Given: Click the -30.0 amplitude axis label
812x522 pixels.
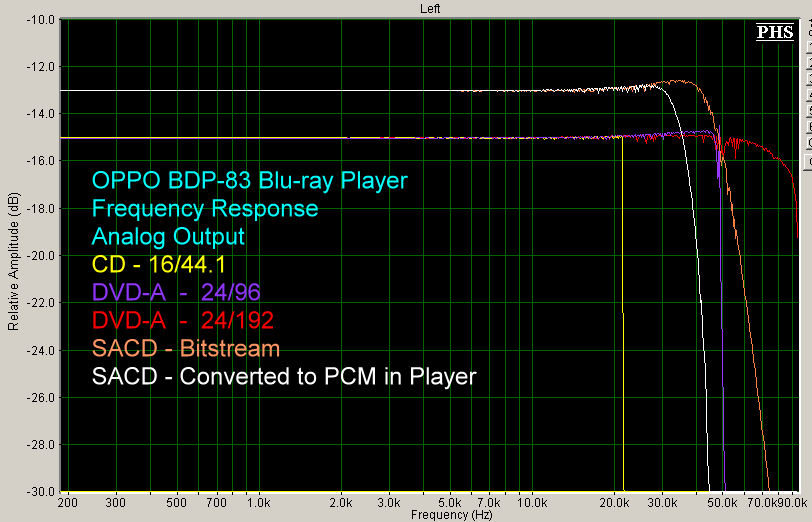Looking at the screenshot, I should point(40,491).
